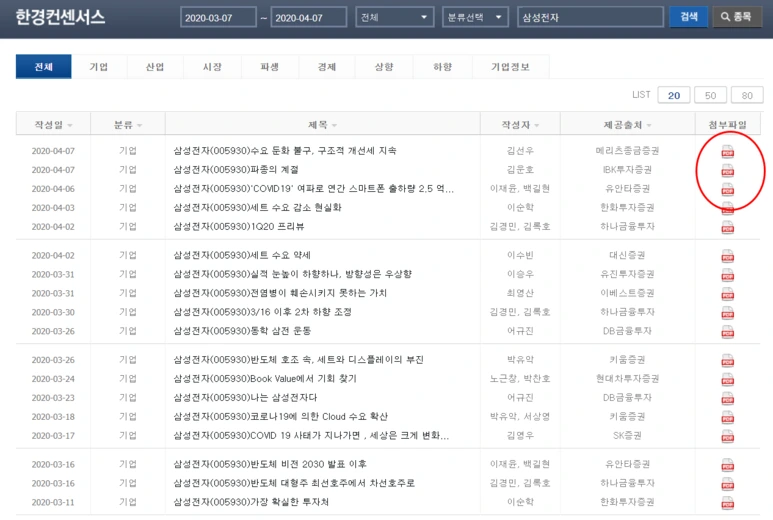This screenshot has height=520, width=773.
Task: Open PDF for '반도체 비전 2030 발표 이후'
Action: 727,465
